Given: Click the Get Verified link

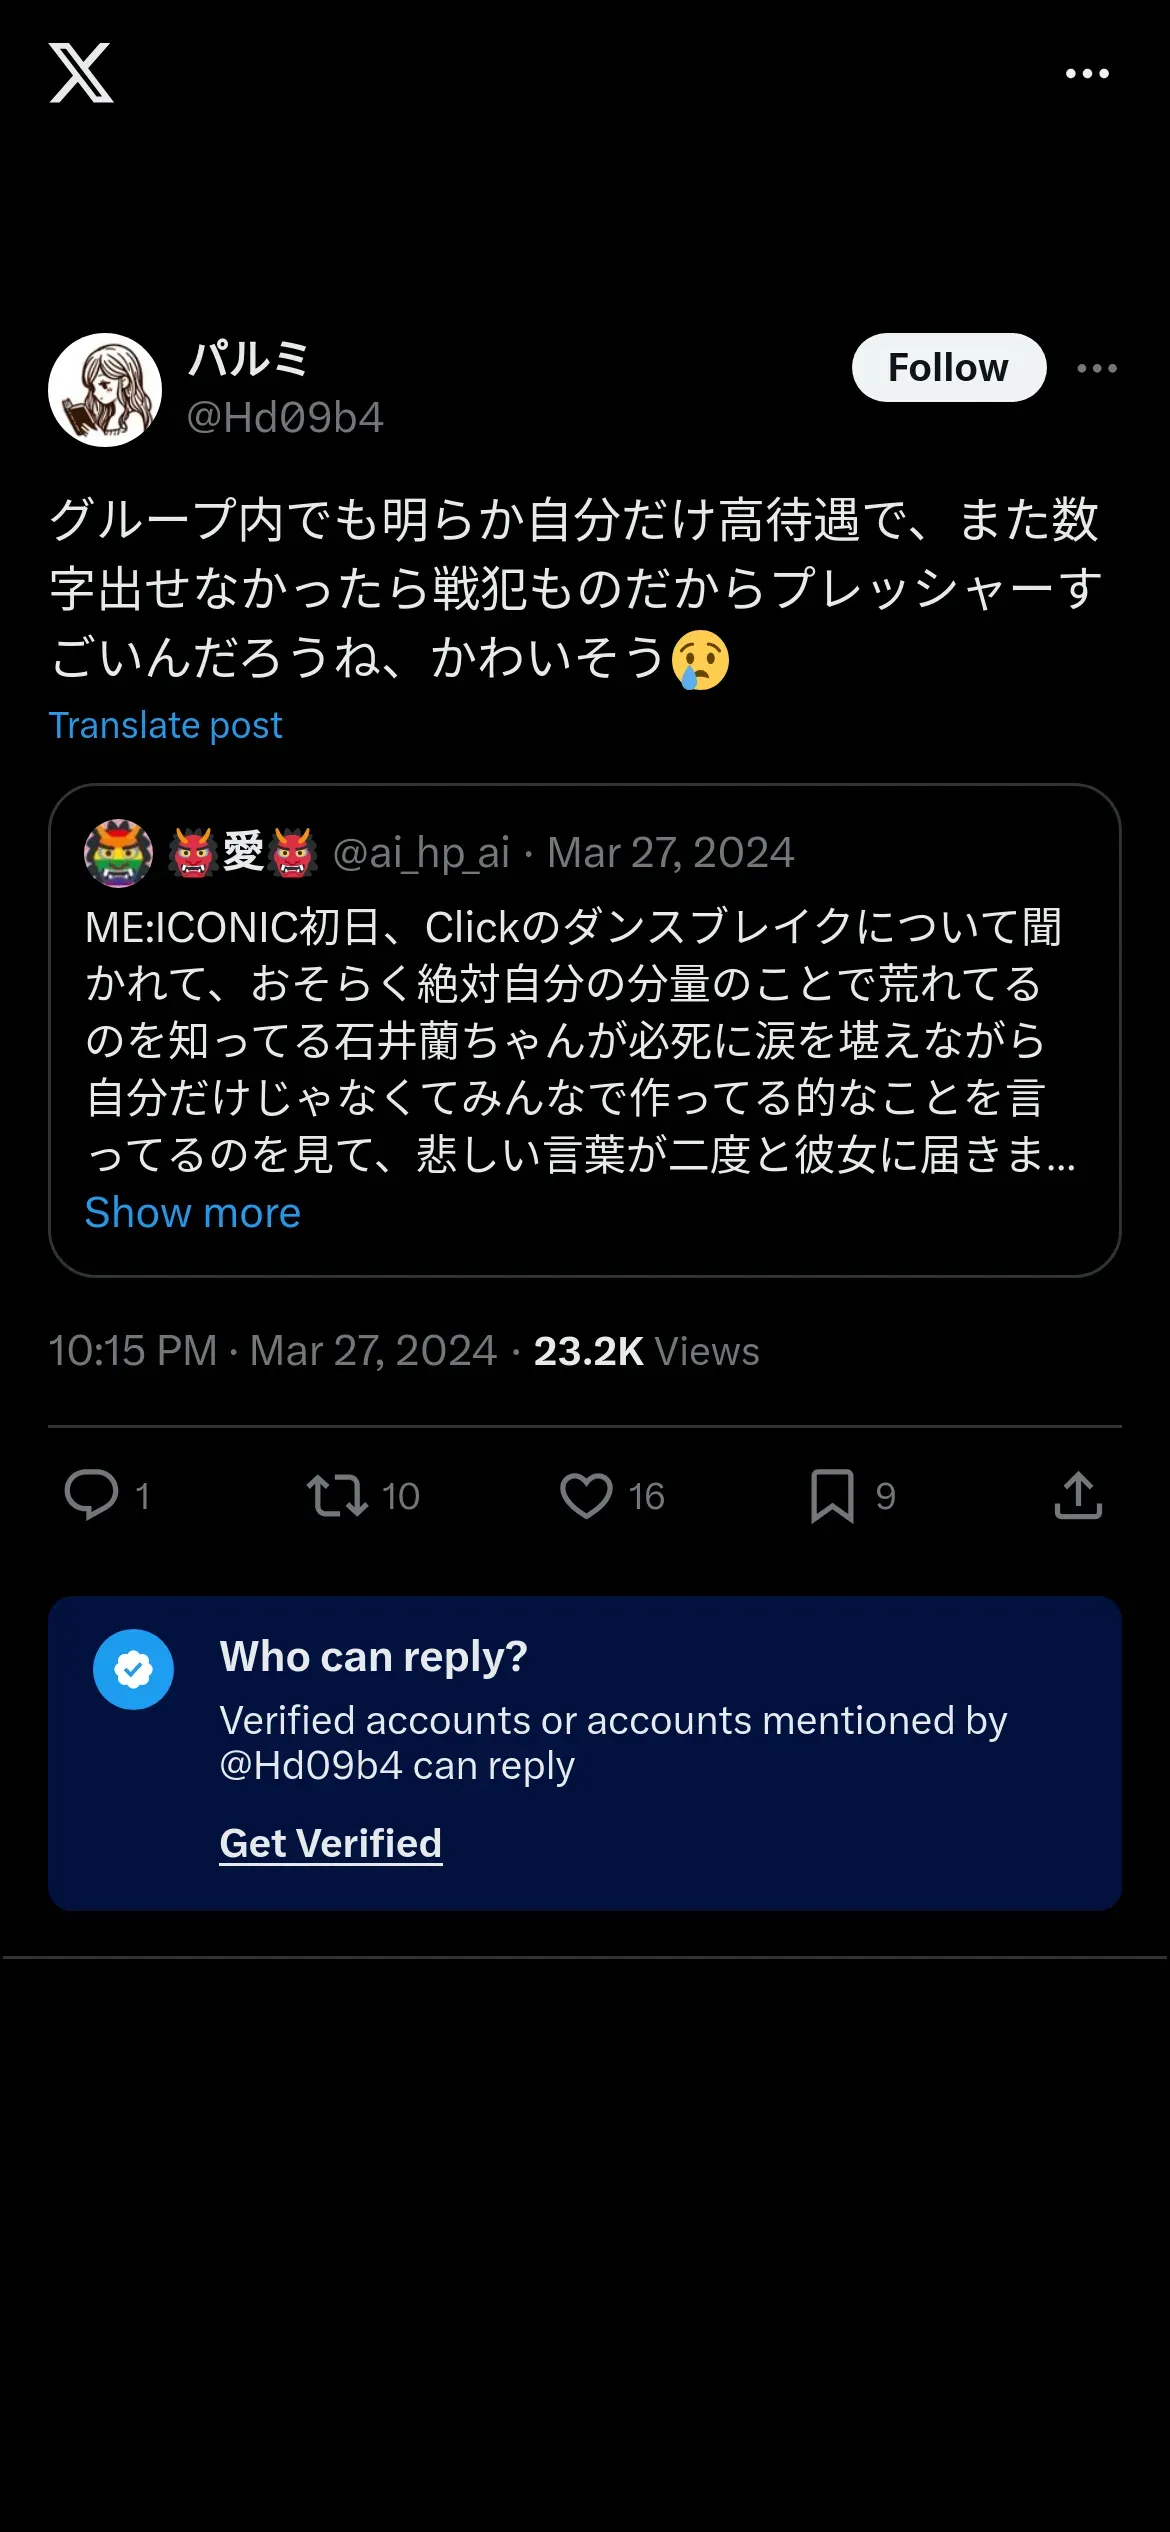Looking at the screenshot, I should point(330,1843).
